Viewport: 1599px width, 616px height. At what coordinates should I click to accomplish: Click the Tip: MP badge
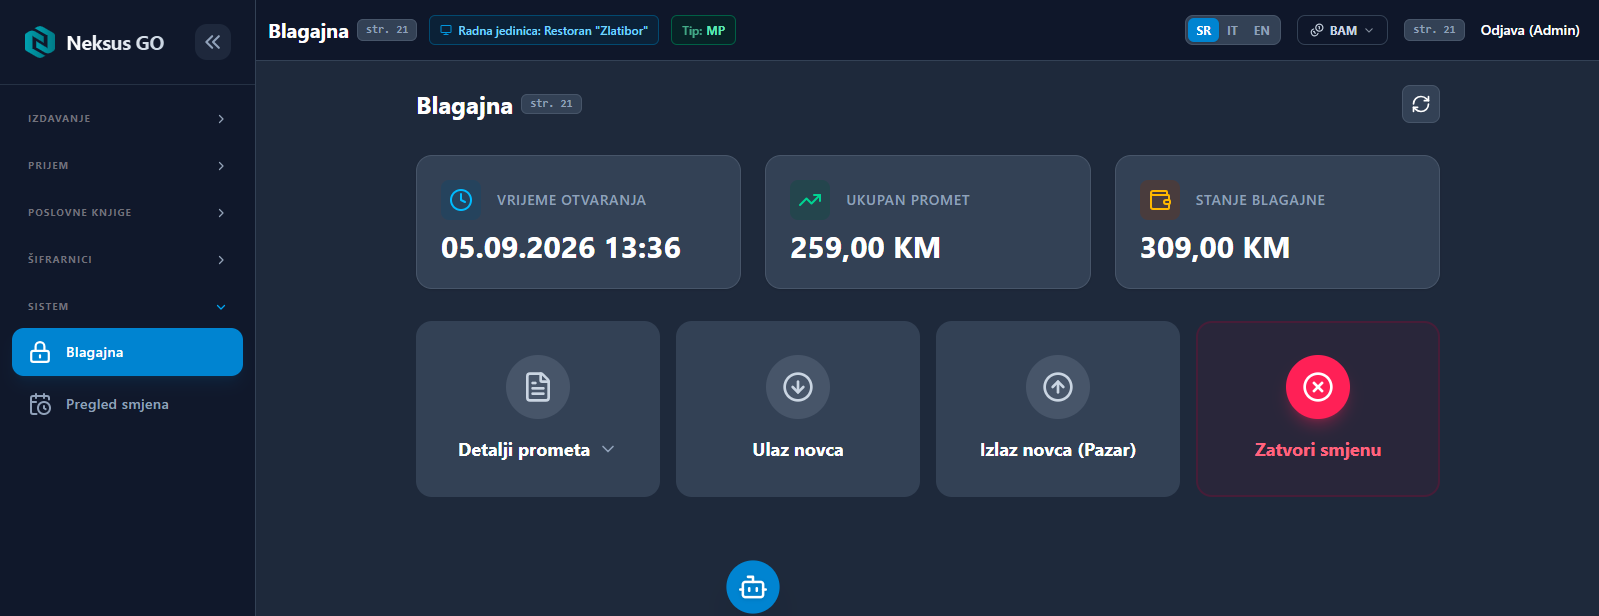[x=703, y=31]
